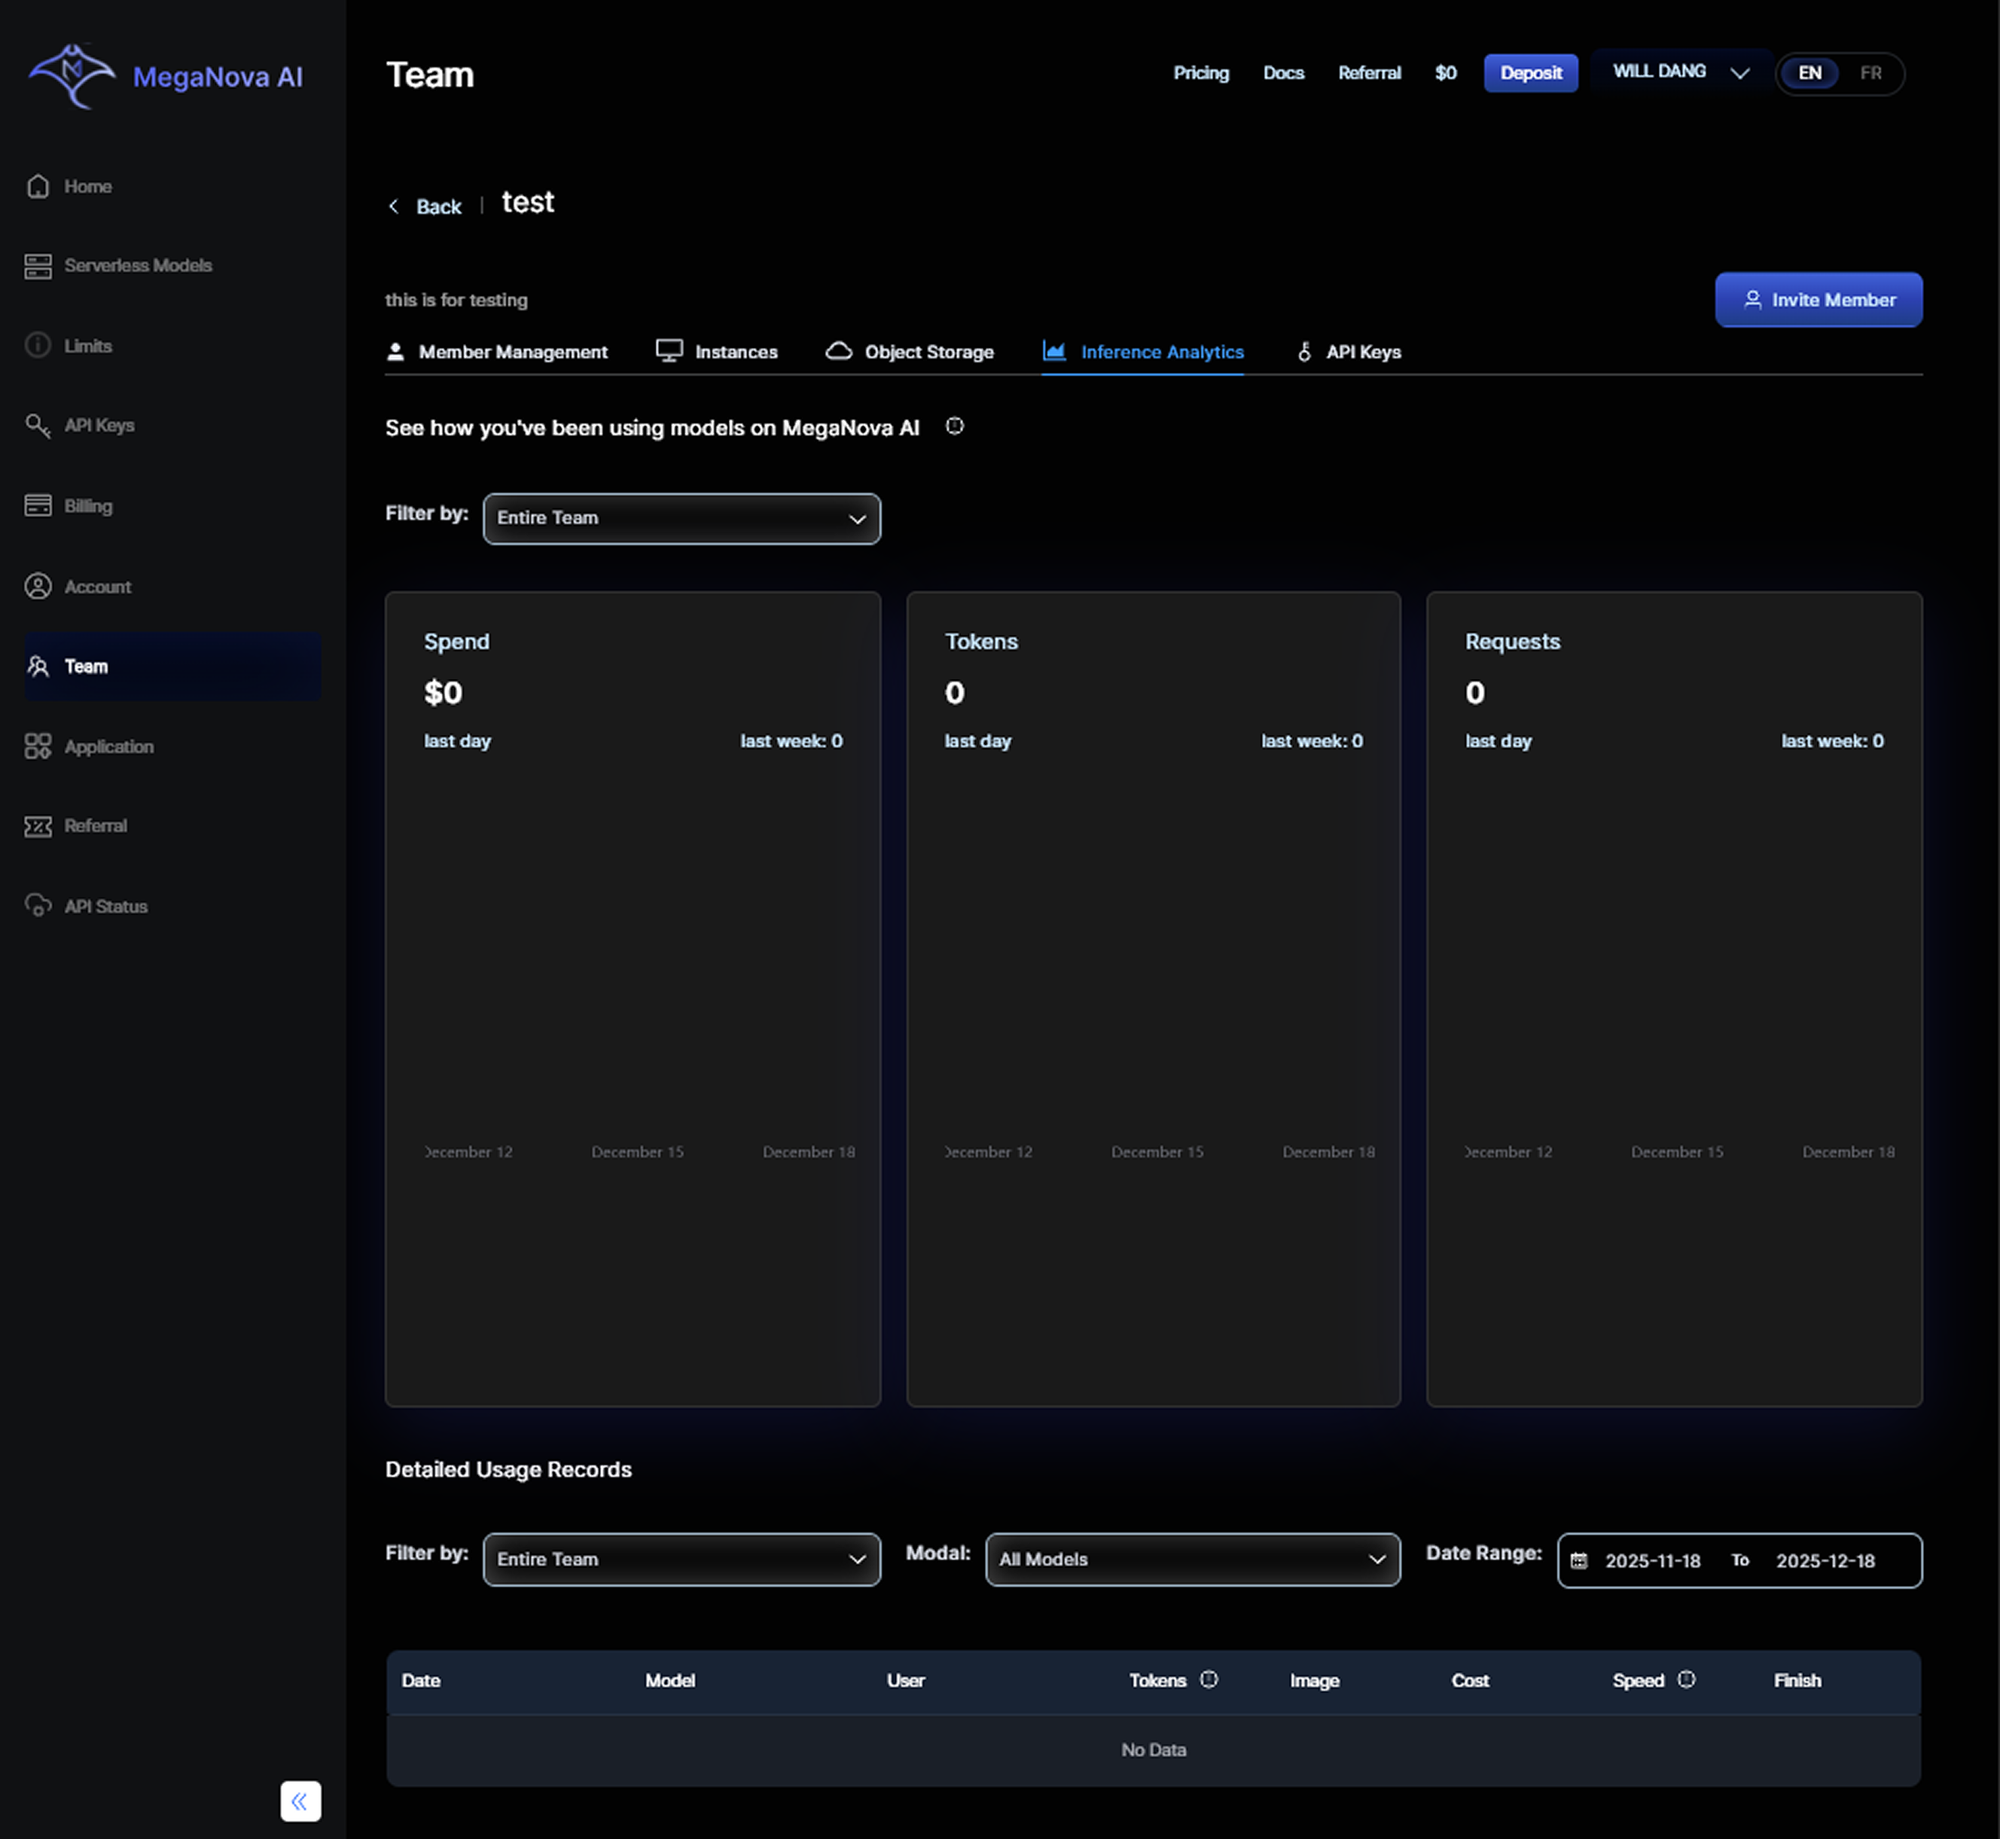This screenshot has height=1839, width=2000.
Task: Open the All Models dropdown
Action: tap(1192, 1560)
